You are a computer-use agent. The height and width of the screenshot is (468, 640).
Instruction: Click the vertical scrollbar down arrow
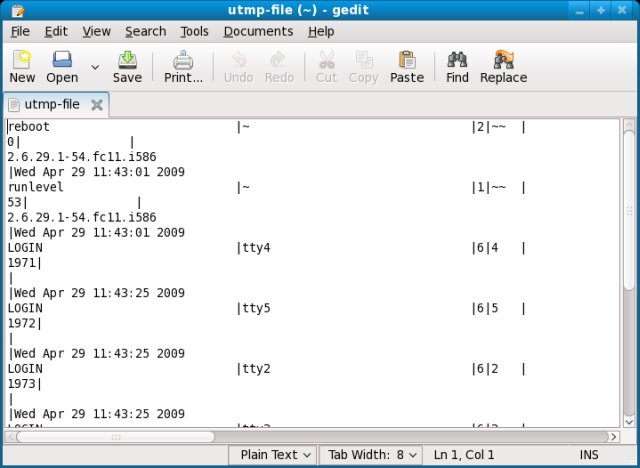pos(629,421)
